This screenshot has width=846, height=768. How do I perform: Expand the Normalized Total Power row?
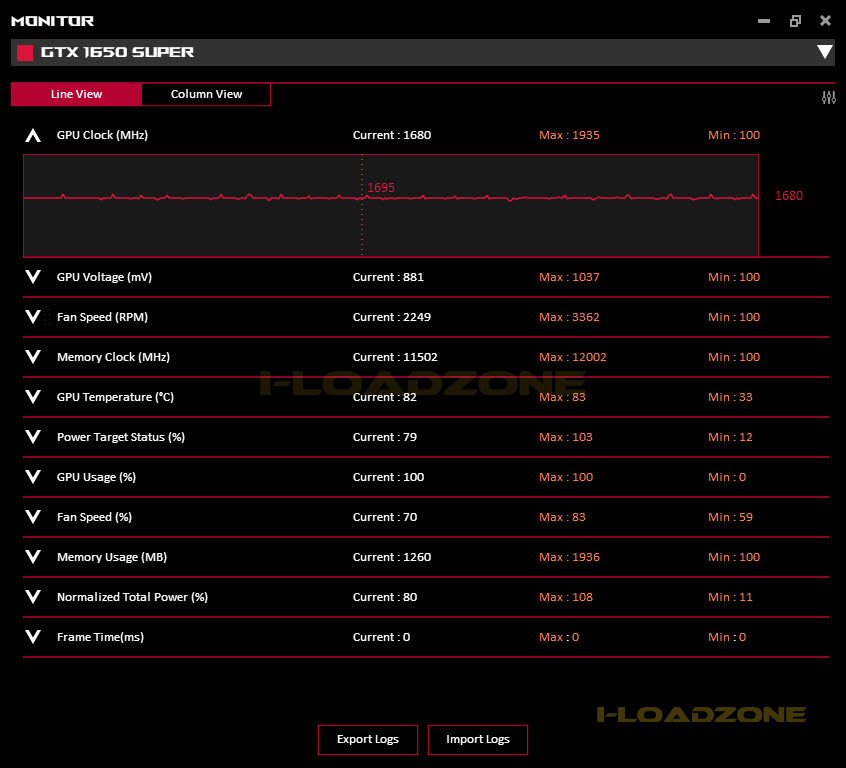[x=33, y=596]
